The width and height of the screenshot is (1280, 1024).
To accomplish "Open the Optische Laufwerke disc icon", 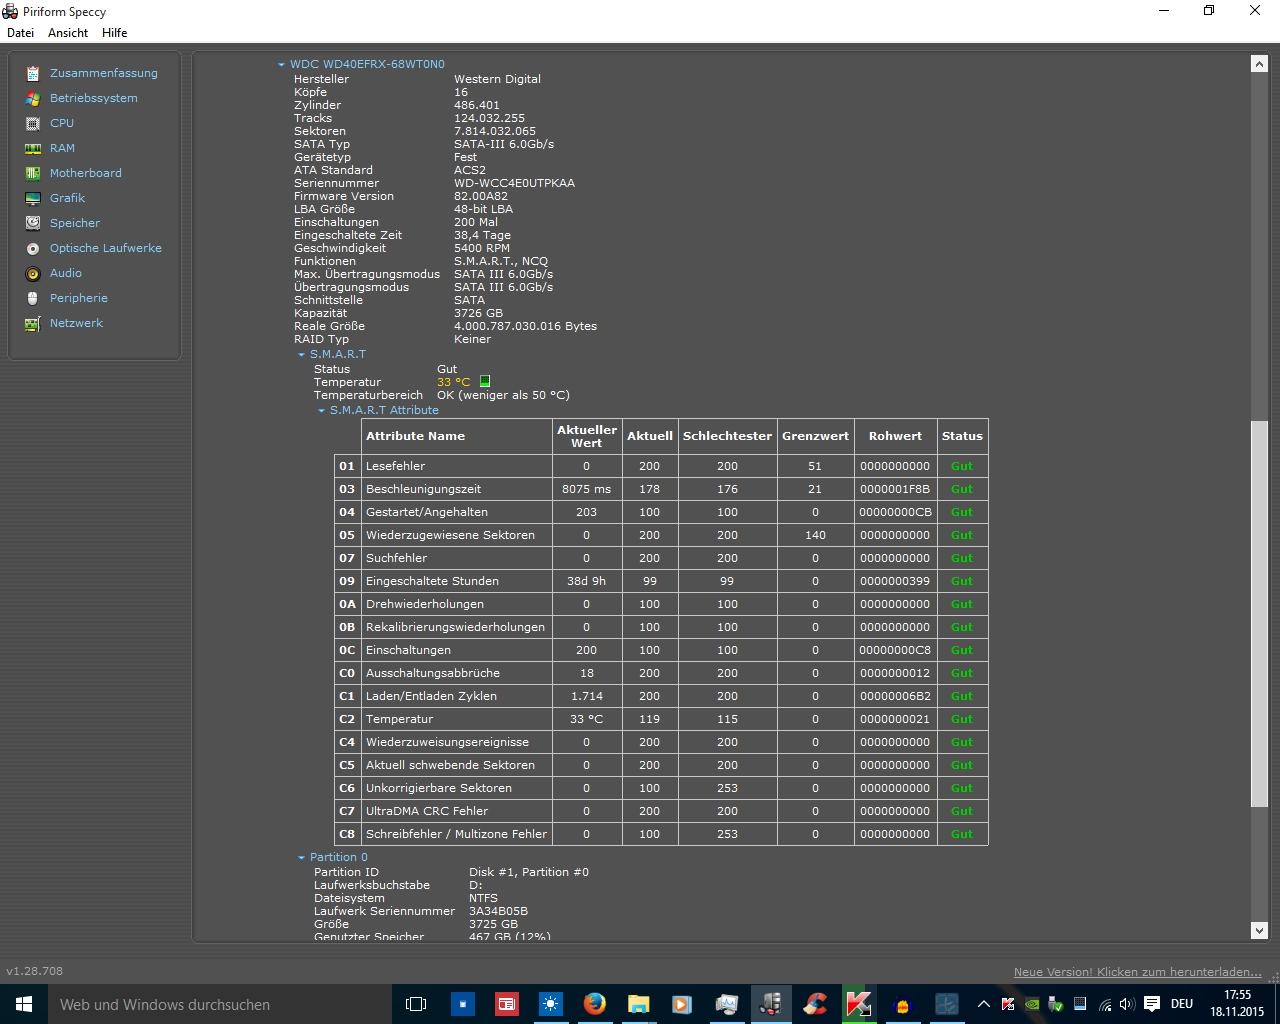I will pos(33,248).
